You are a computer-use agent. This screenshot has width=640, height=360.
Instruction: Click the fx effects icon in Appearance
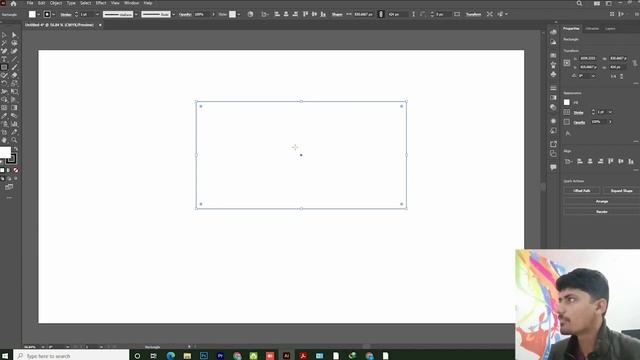tap(568, 133)
